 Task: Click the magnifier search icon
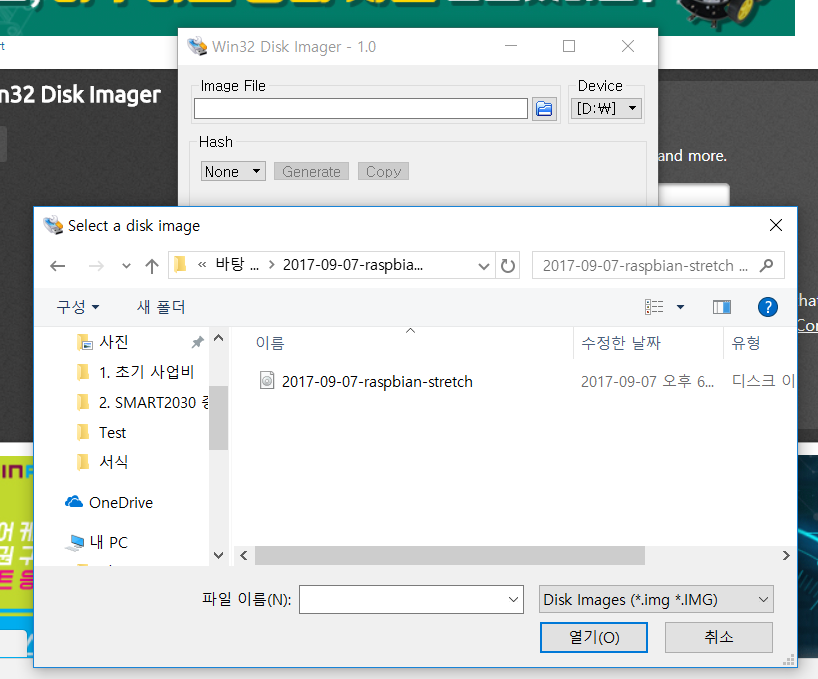[766, 265]
